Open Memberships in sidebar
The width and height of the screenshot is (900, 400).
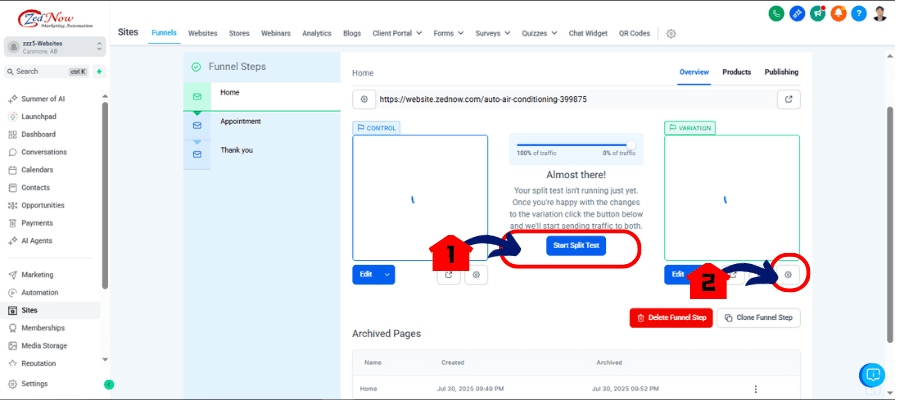pos(43,328)
